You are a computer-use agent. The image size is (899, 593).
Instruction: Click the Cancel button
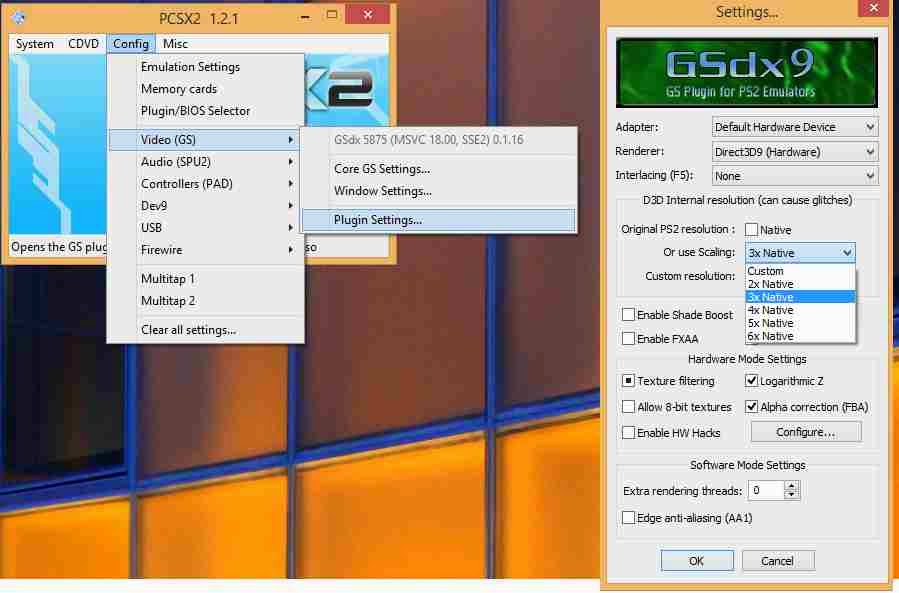point(778,560)
